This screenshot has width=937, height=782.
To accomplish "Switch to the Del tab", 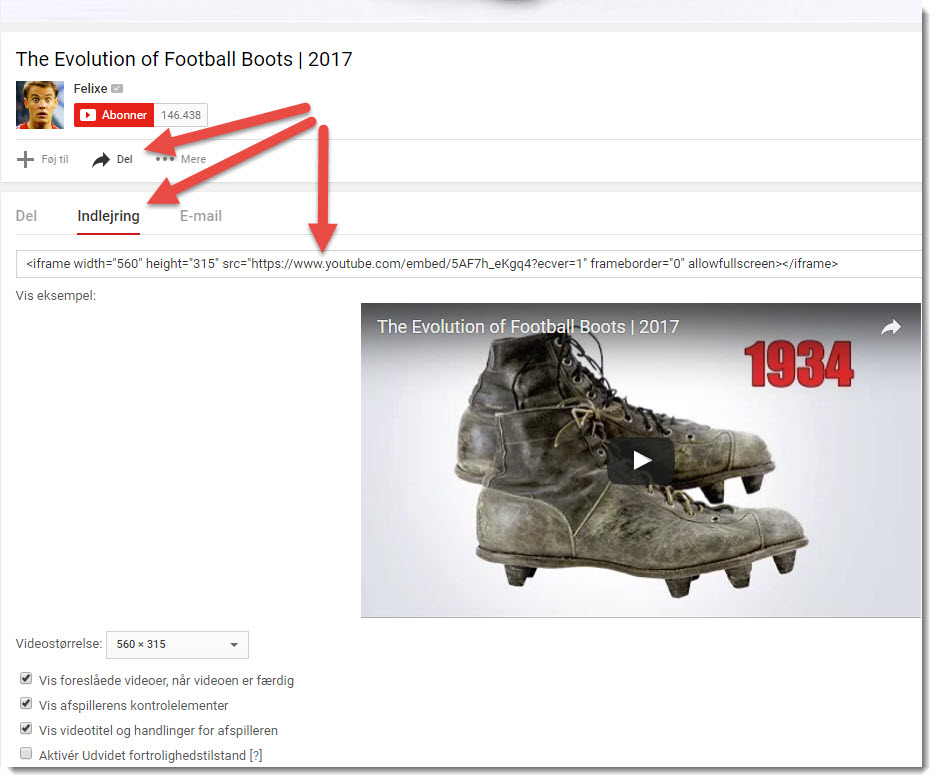I will pos(26,216).
